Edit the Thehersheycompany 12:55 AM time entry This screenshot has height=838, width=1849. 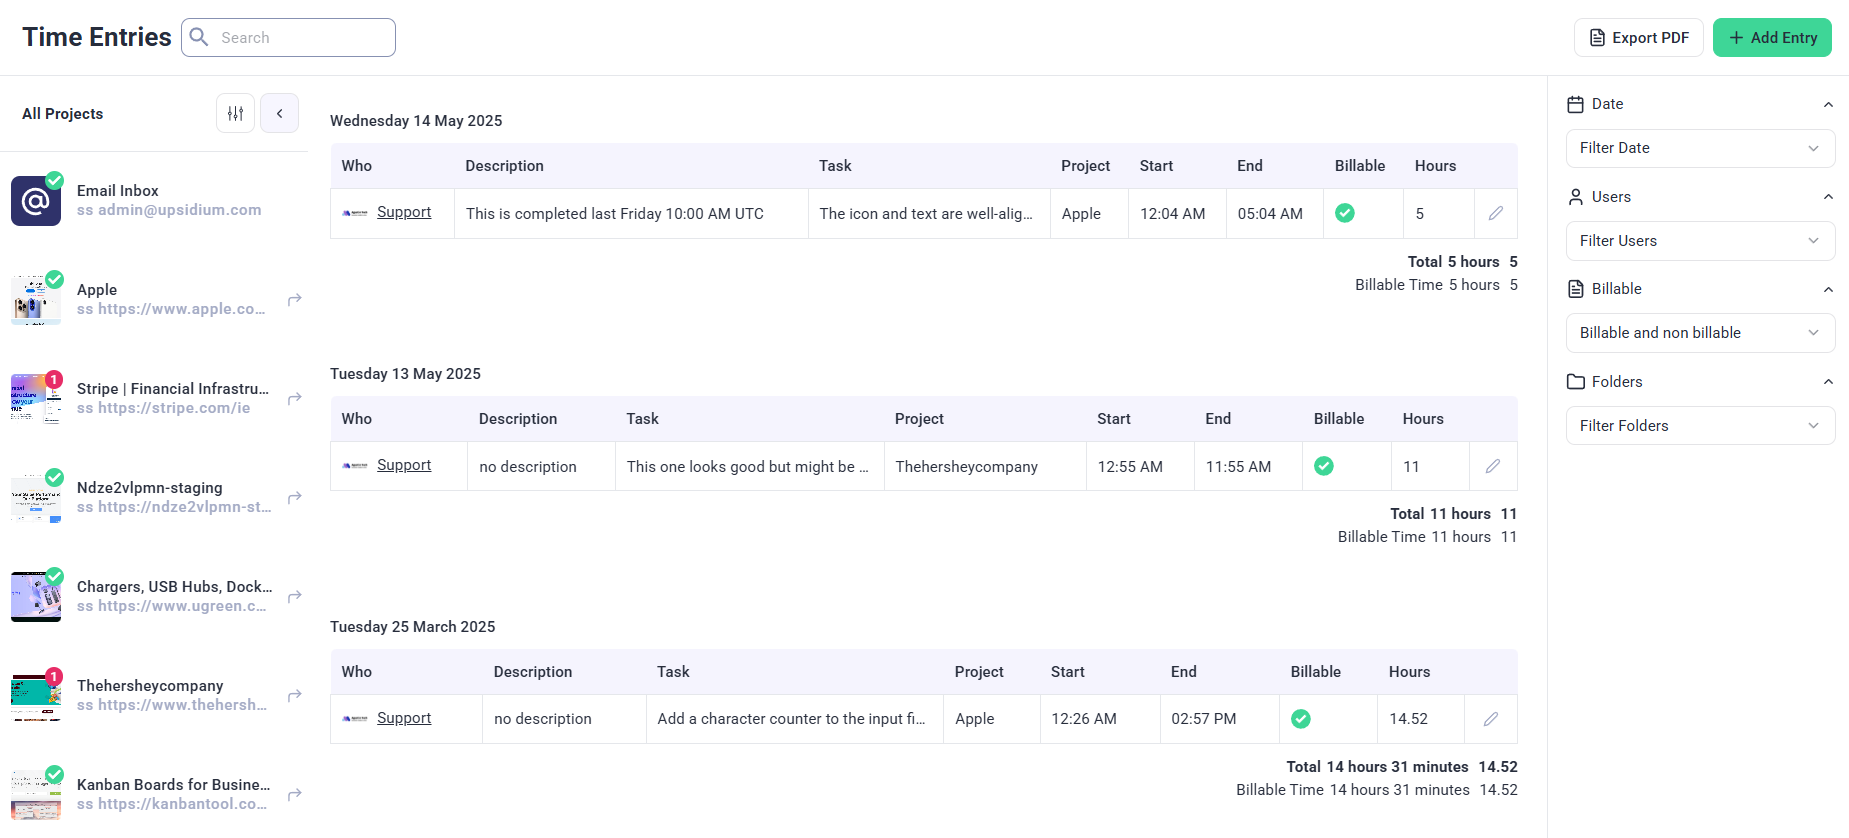[x=1492, y=466]
